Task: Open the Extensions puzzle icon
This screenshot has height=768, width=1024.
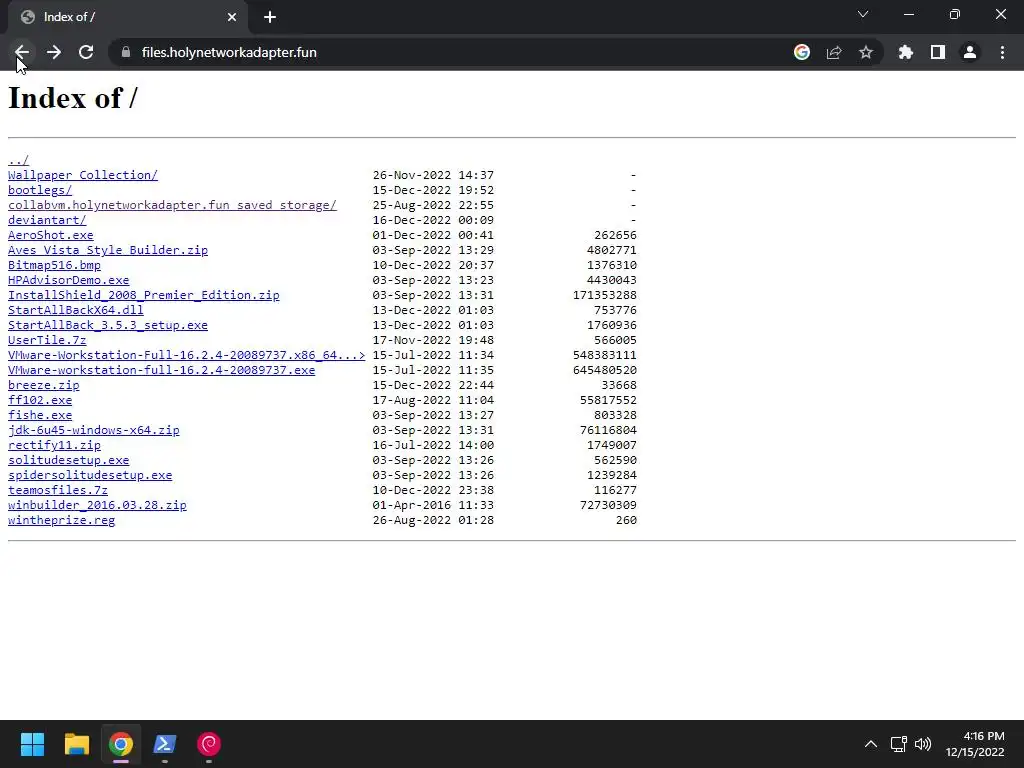Action: (x=906, y=52)
